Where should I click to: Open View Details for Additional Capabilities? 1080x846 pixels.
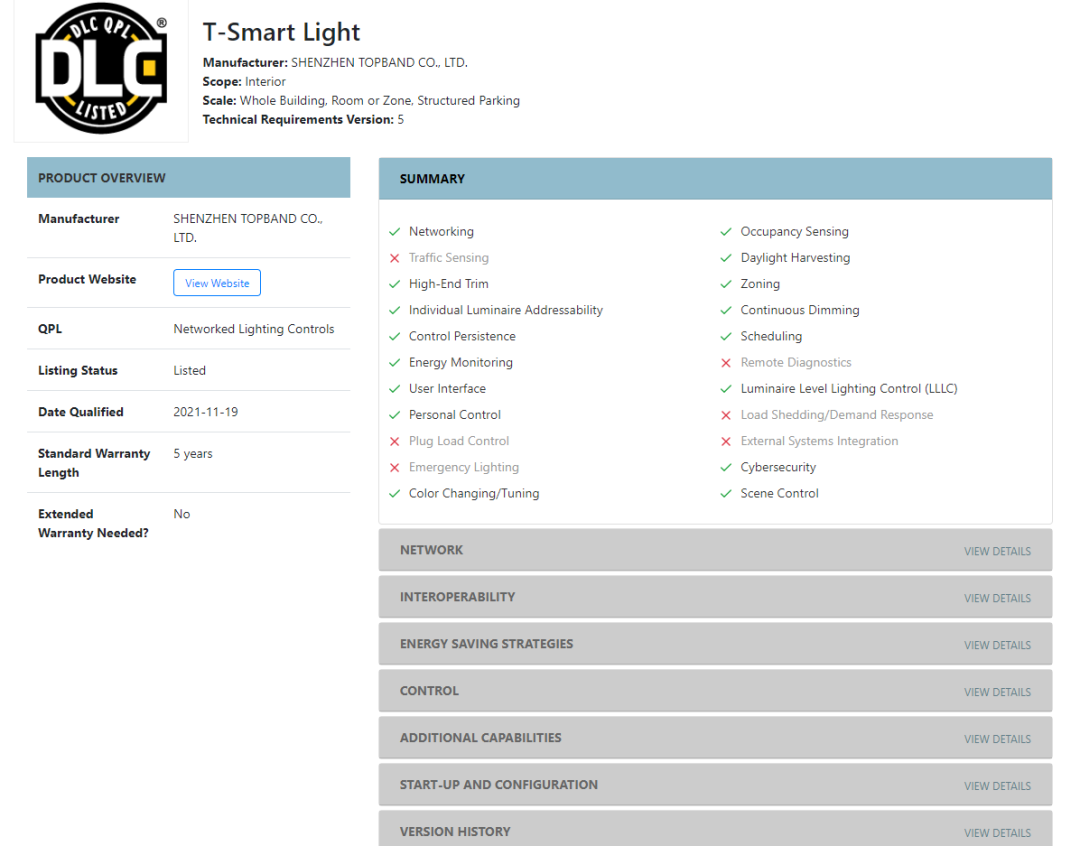996,739
